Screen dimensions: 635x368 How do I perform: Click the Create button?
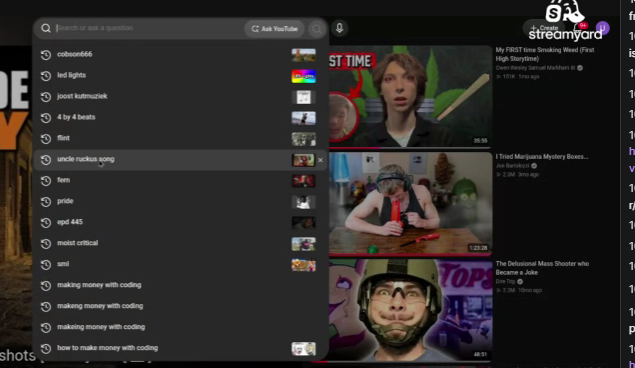[544, 28]
